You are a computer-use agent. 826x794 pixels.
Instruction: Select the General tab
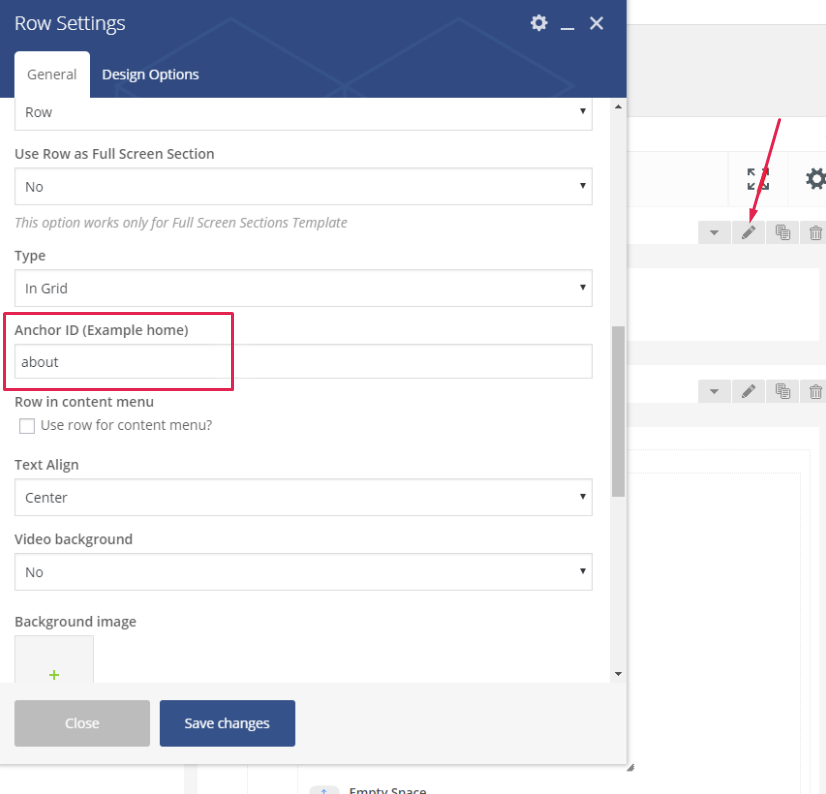coord(52,74)
